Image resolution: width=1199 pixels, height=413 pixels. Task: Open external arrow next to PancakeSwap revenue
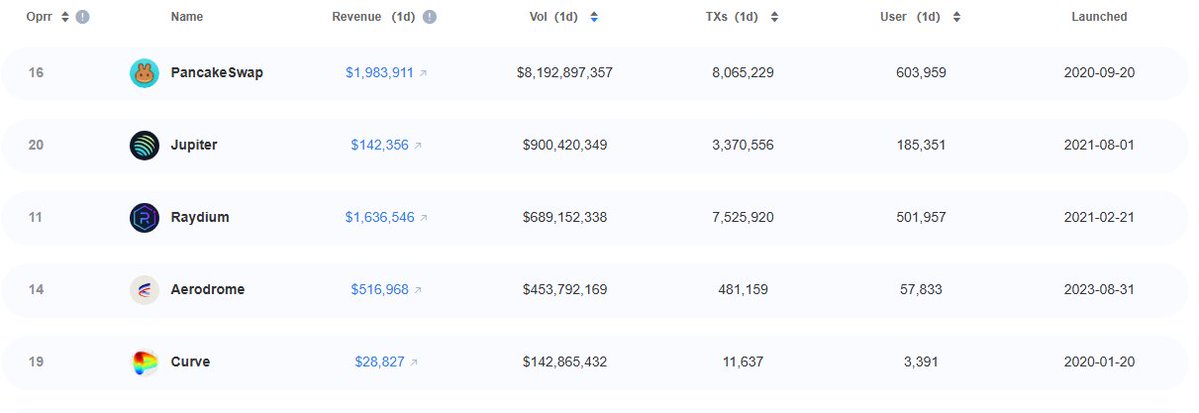[424, 73]
